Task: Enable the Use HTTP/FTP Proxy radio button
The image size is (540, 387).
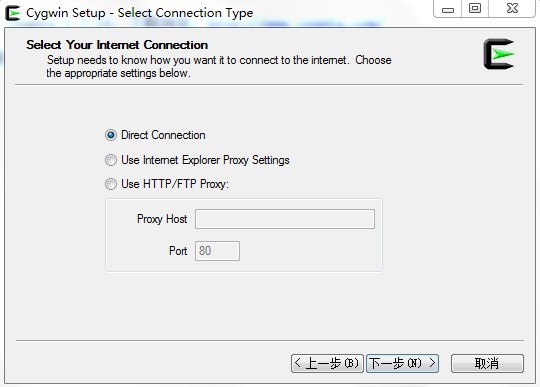Action: click(x=111, y=184)
